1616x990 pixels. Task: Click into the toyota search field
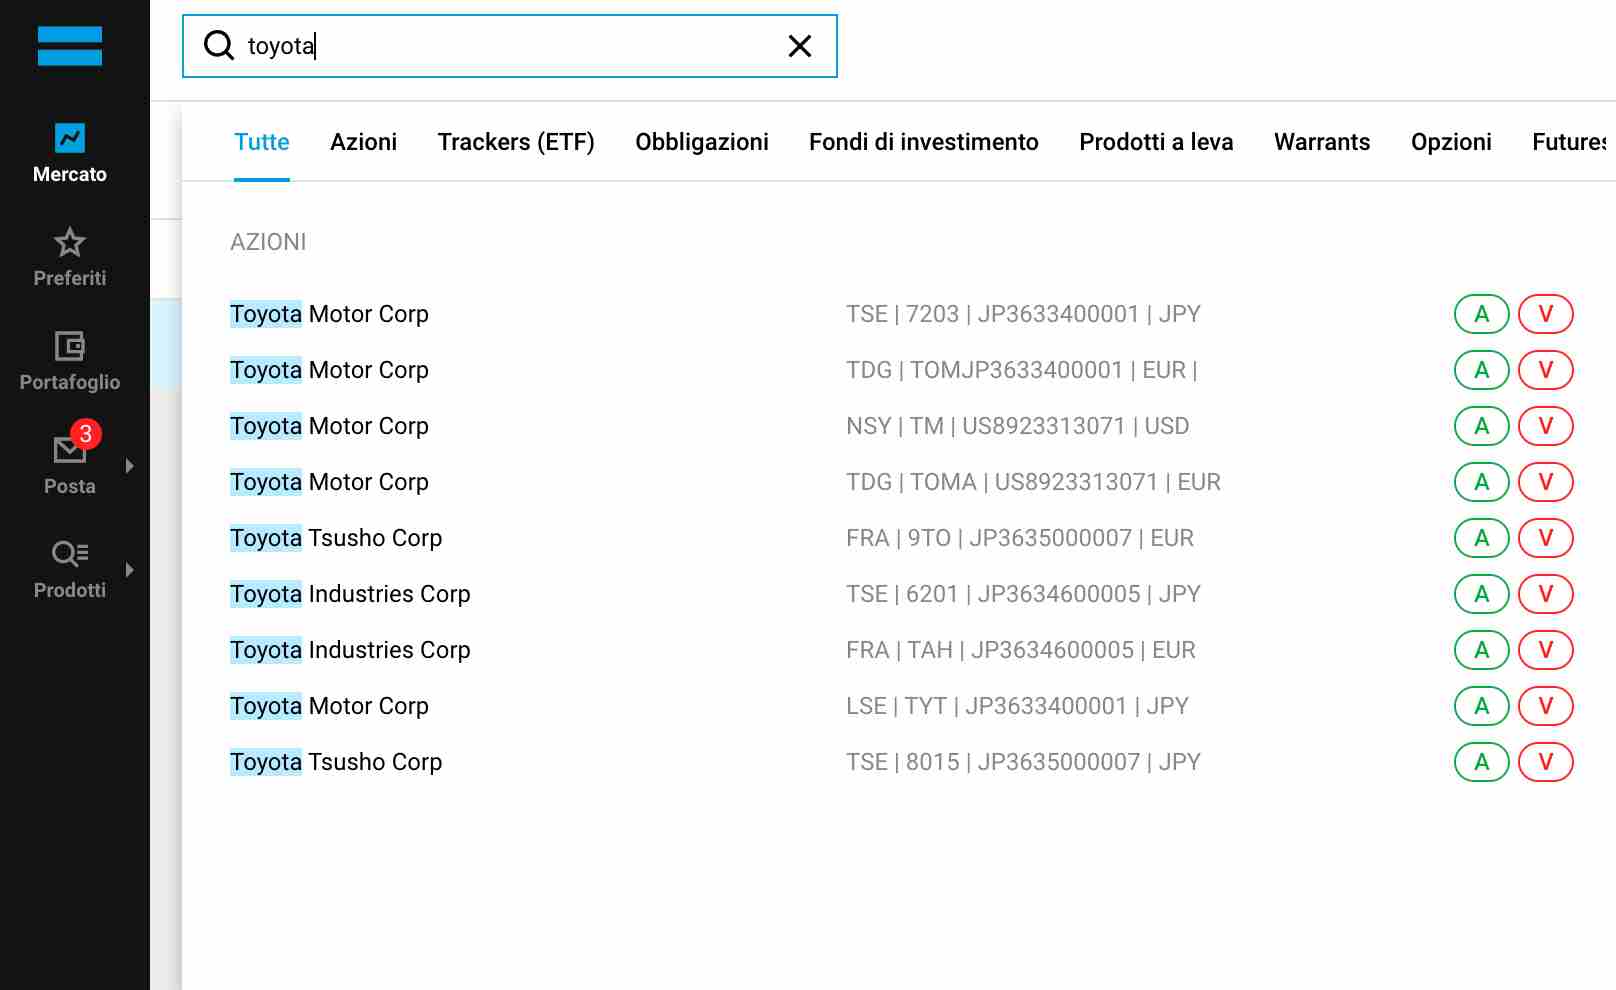click(x=500, y=46)
